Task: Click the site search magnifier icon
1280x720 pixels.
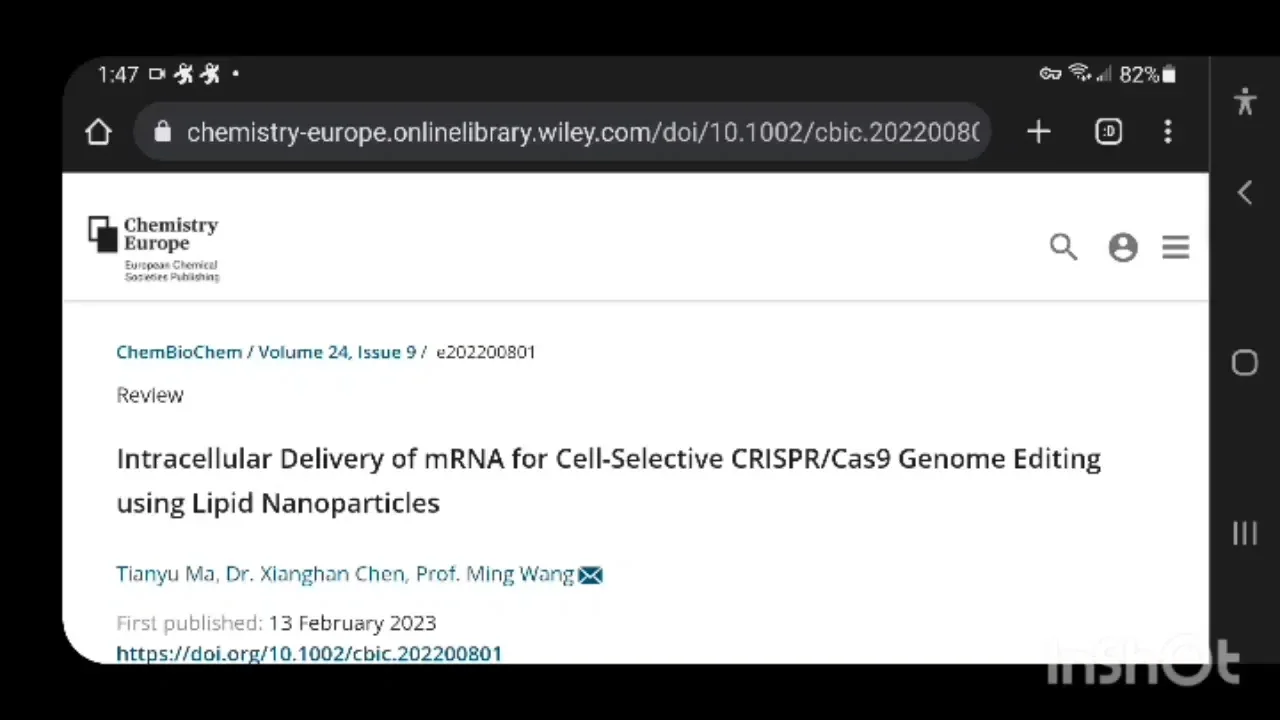Action: 1063,247
